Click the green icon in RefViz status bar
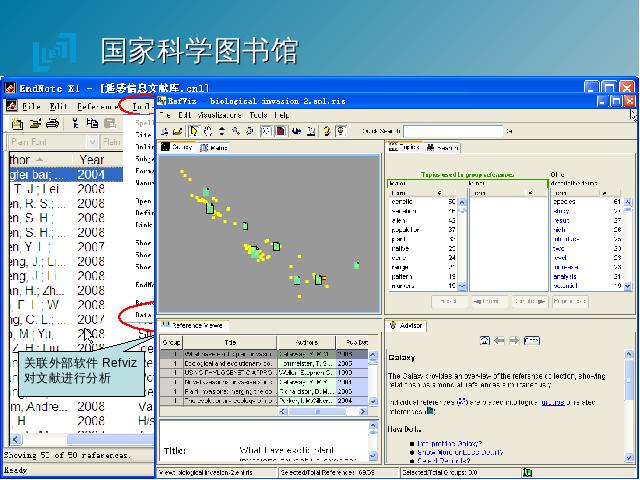 [x=527, y=473]
